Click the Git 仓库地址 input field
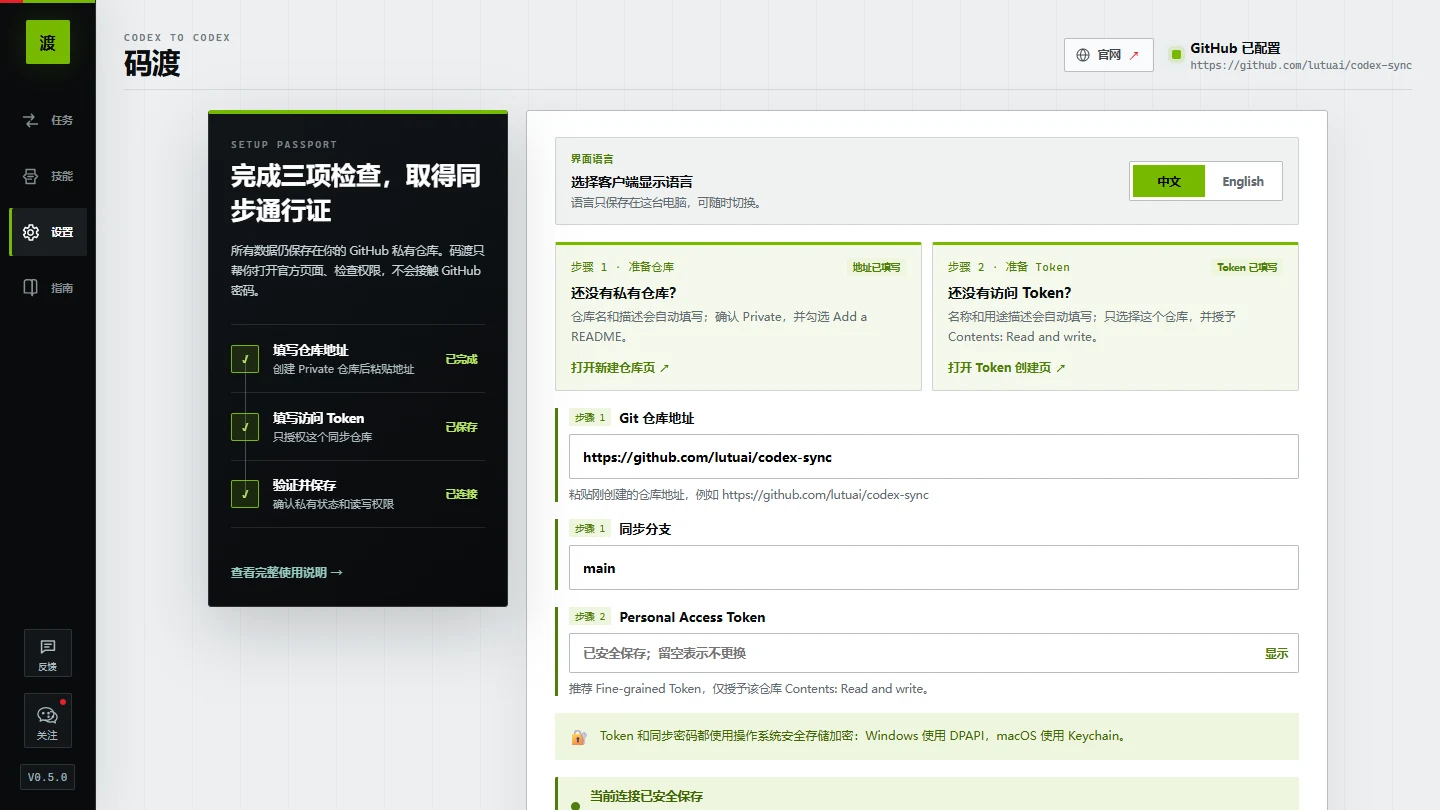1440x810 pixels. (934, 457)
